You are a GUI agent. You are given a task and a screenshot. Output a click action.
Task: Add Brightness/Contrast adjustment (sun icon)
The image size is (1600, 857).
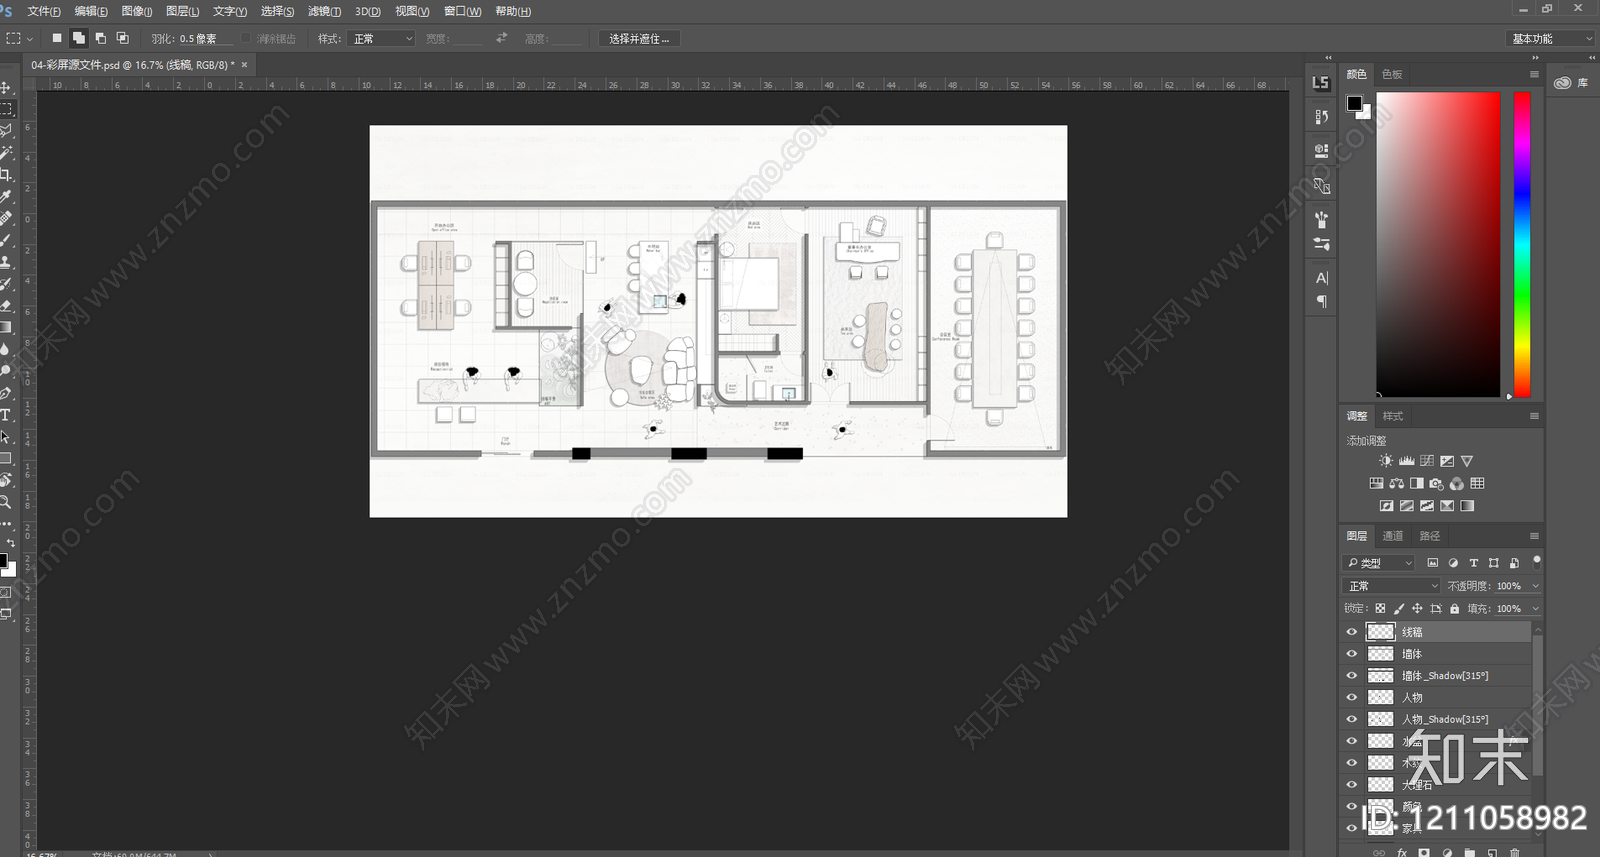coord(1385,461)
